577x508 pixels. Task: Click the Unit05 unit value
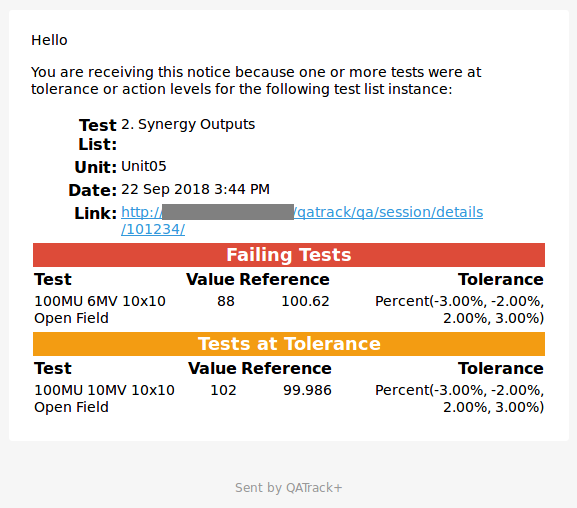tap(144, 166)
